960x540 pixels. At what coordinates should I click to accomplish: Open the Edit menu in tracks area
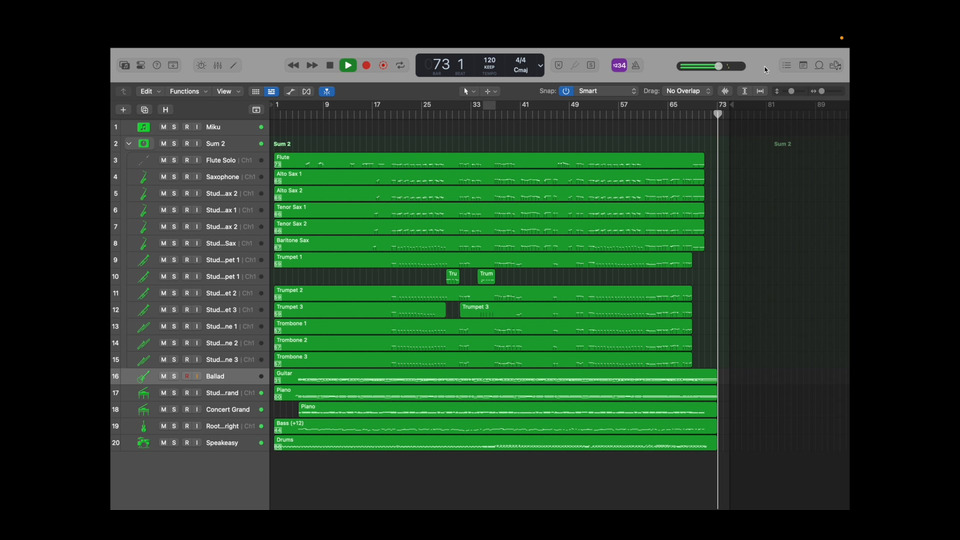[150, 91]
